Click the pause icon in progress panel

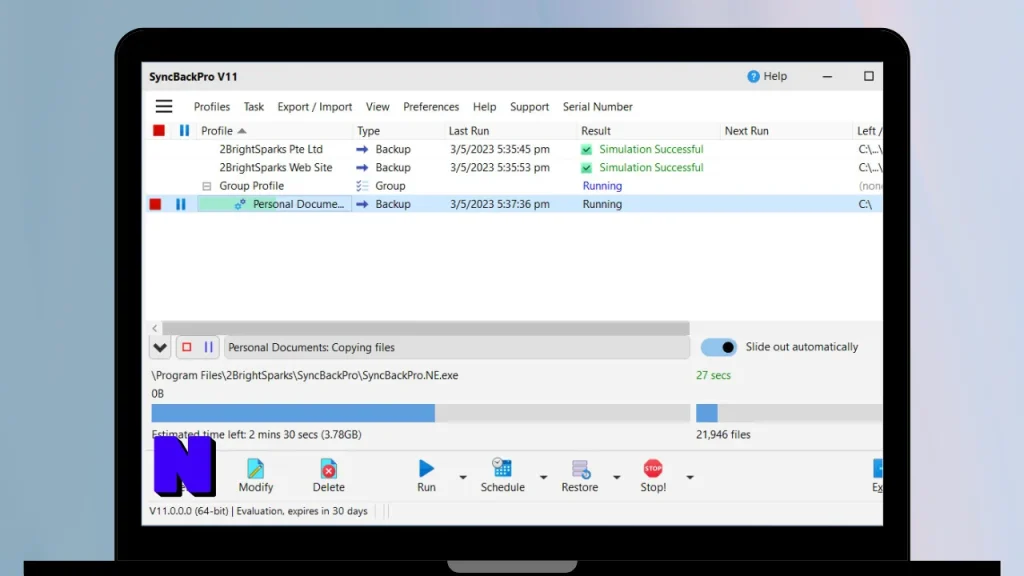(208, 347)
